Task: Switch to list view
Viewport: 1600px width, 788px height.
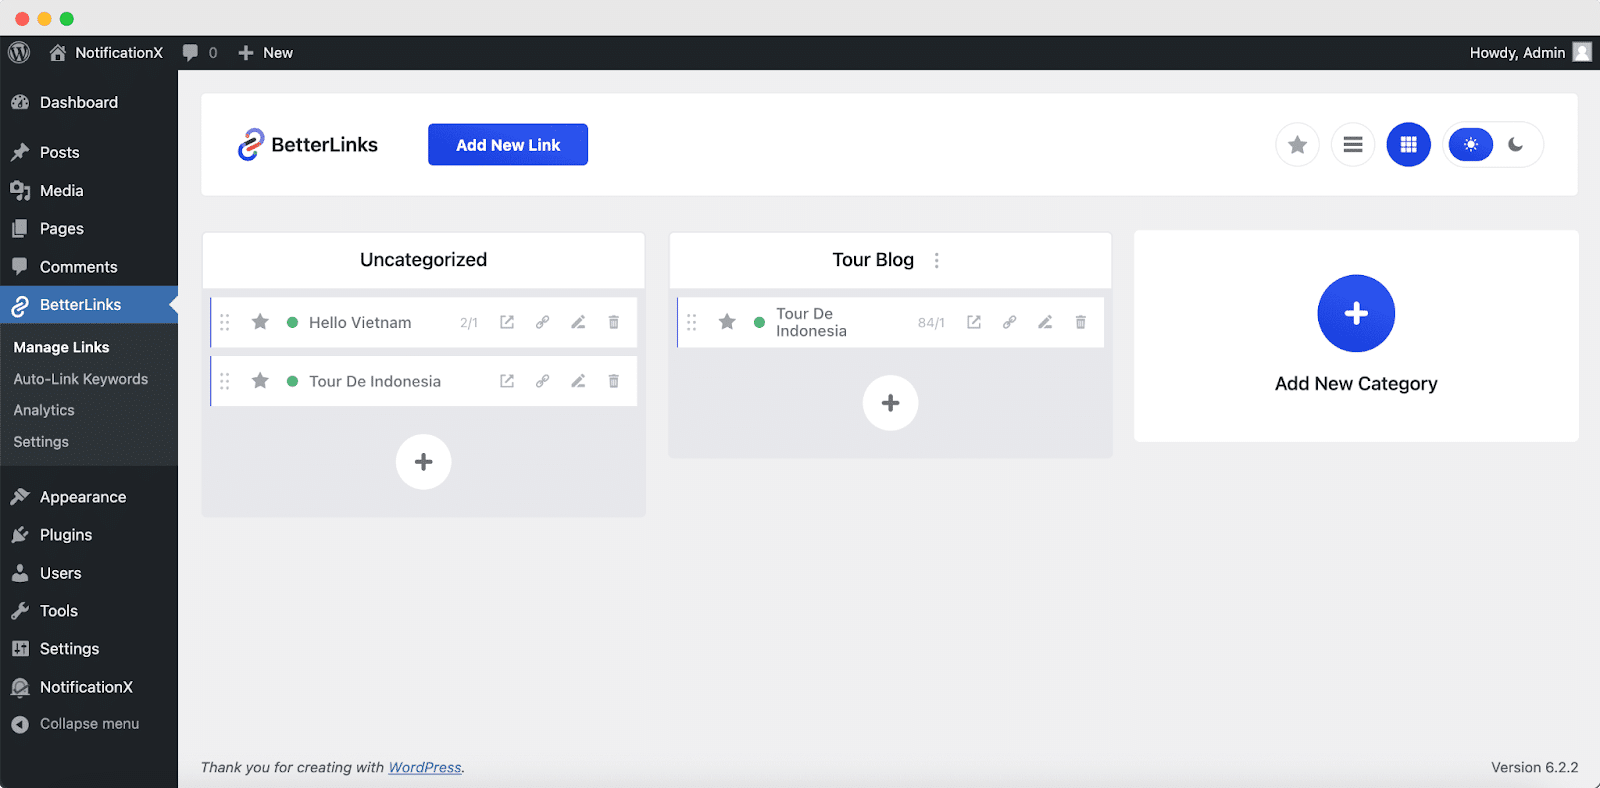Action: pos(1353,145)
